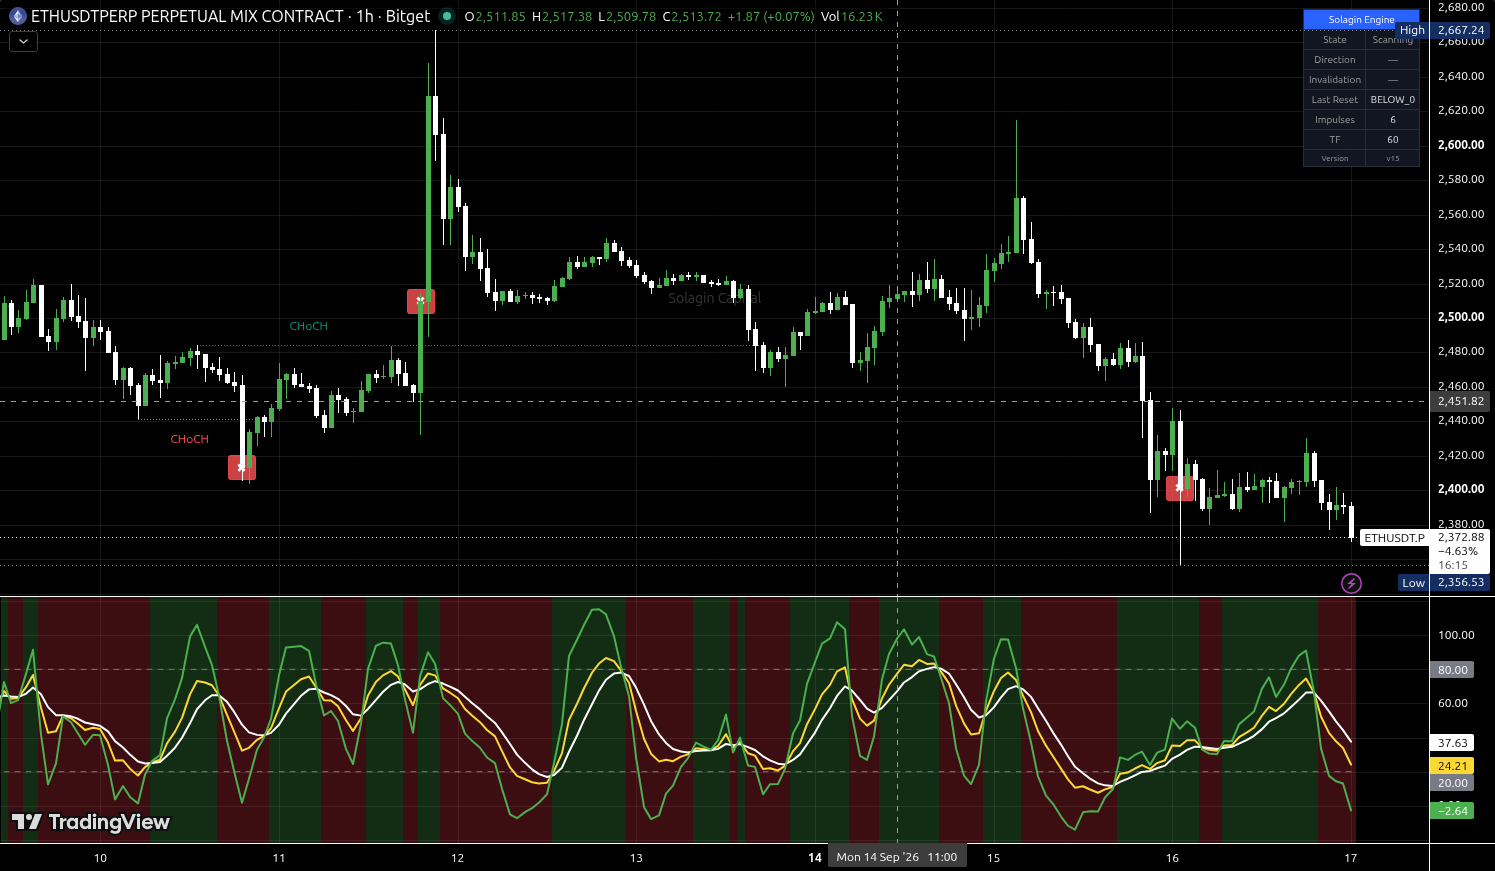Click the purple lightning bolt icon

tap(1351, 583)
